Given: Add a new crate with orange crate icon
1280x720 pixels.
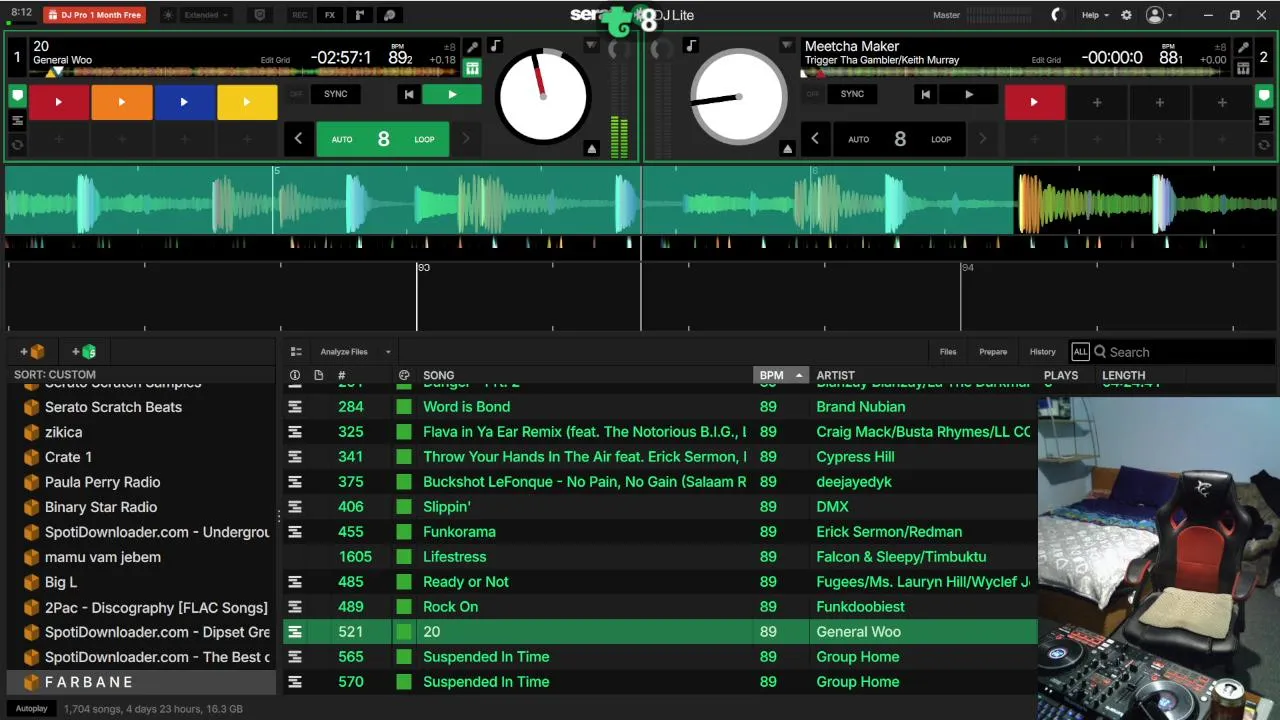Looking at the screenshot, I should (33, 352).
